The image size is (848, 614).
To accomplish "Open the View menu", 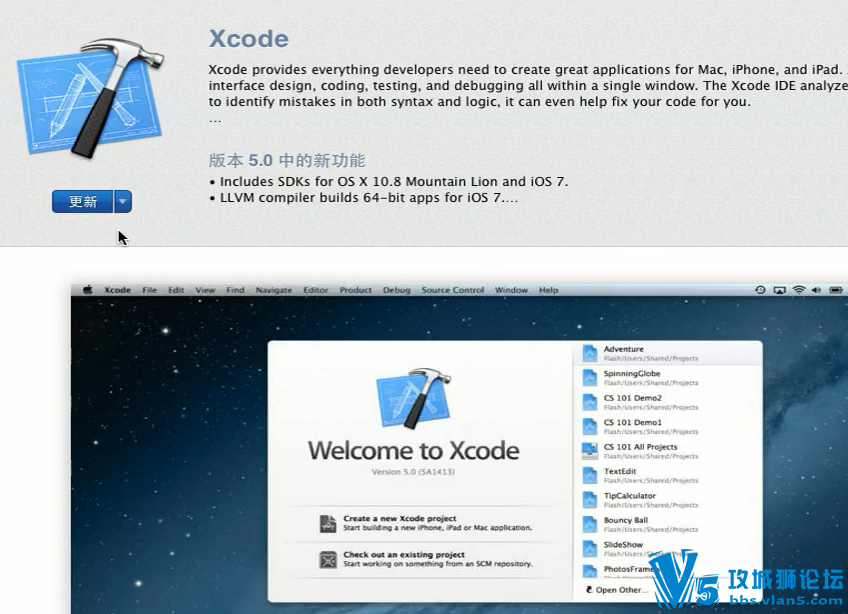I will (x=206, y=290).
